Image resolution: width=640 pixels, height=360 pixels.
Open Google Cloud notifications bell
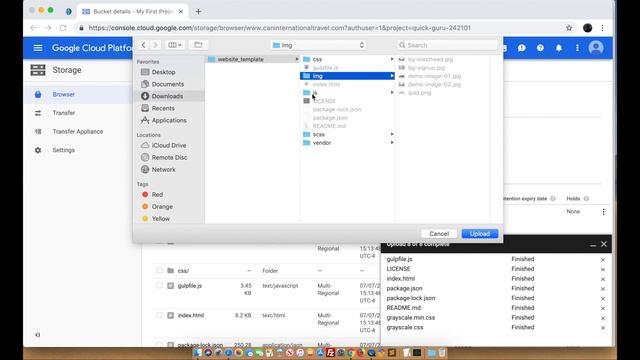tap(559, 48)
